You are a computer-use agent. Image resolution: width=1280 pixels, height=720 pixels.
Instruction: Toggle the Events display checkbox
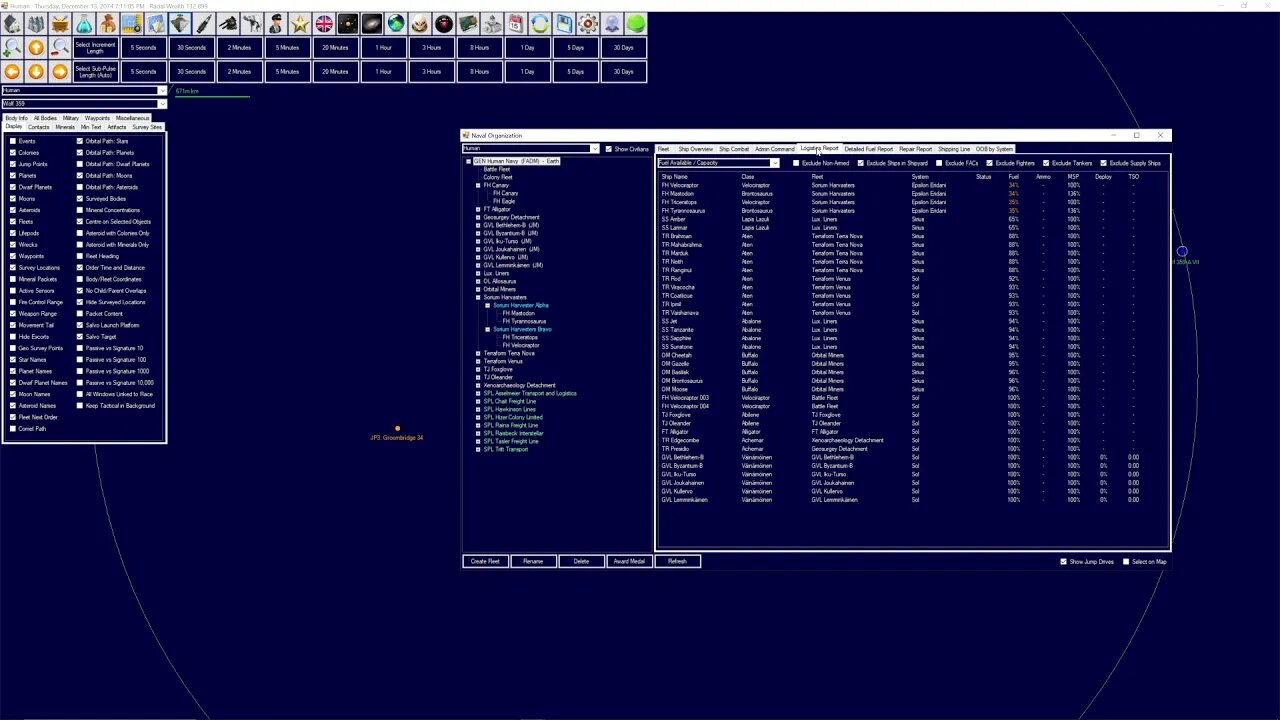click(13, 141)
